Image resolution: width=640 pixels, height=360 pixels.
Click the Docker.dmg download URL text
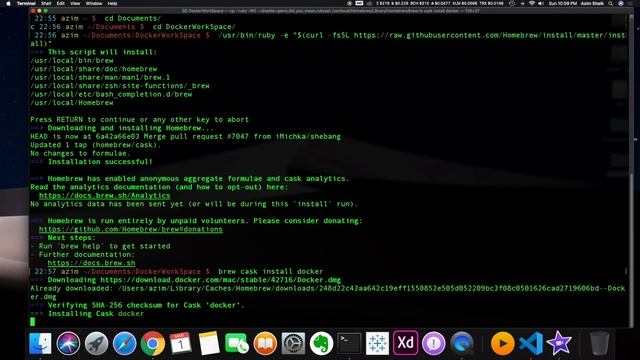pos(220,280)
